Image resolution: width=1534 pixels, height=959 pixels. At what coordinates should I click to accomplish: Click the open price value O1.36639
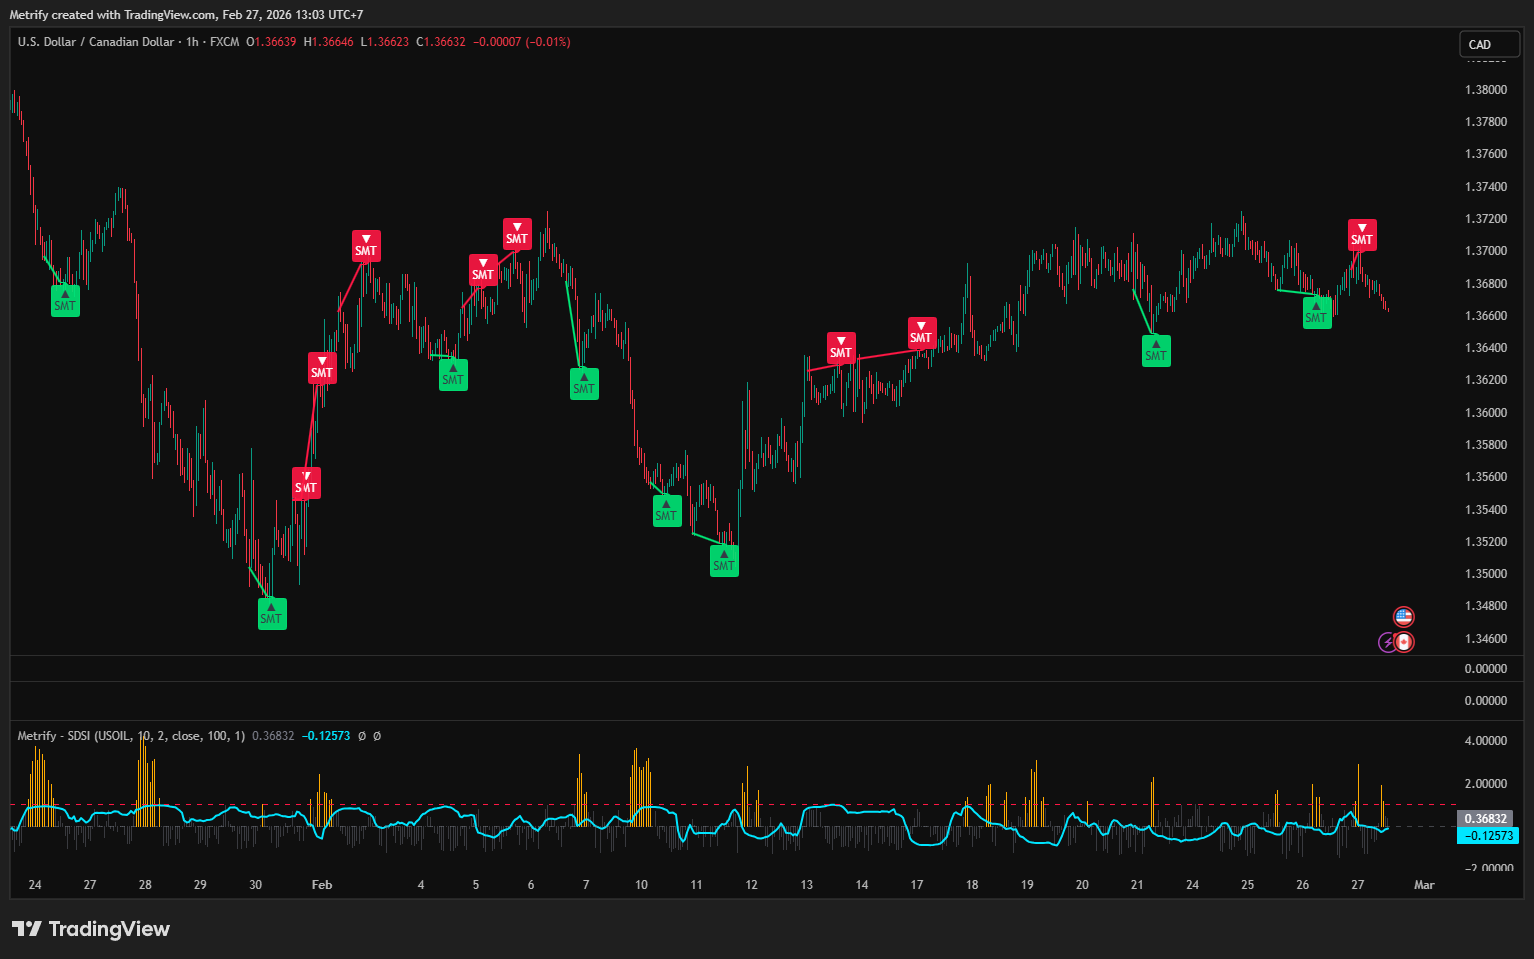pos(271,42)
